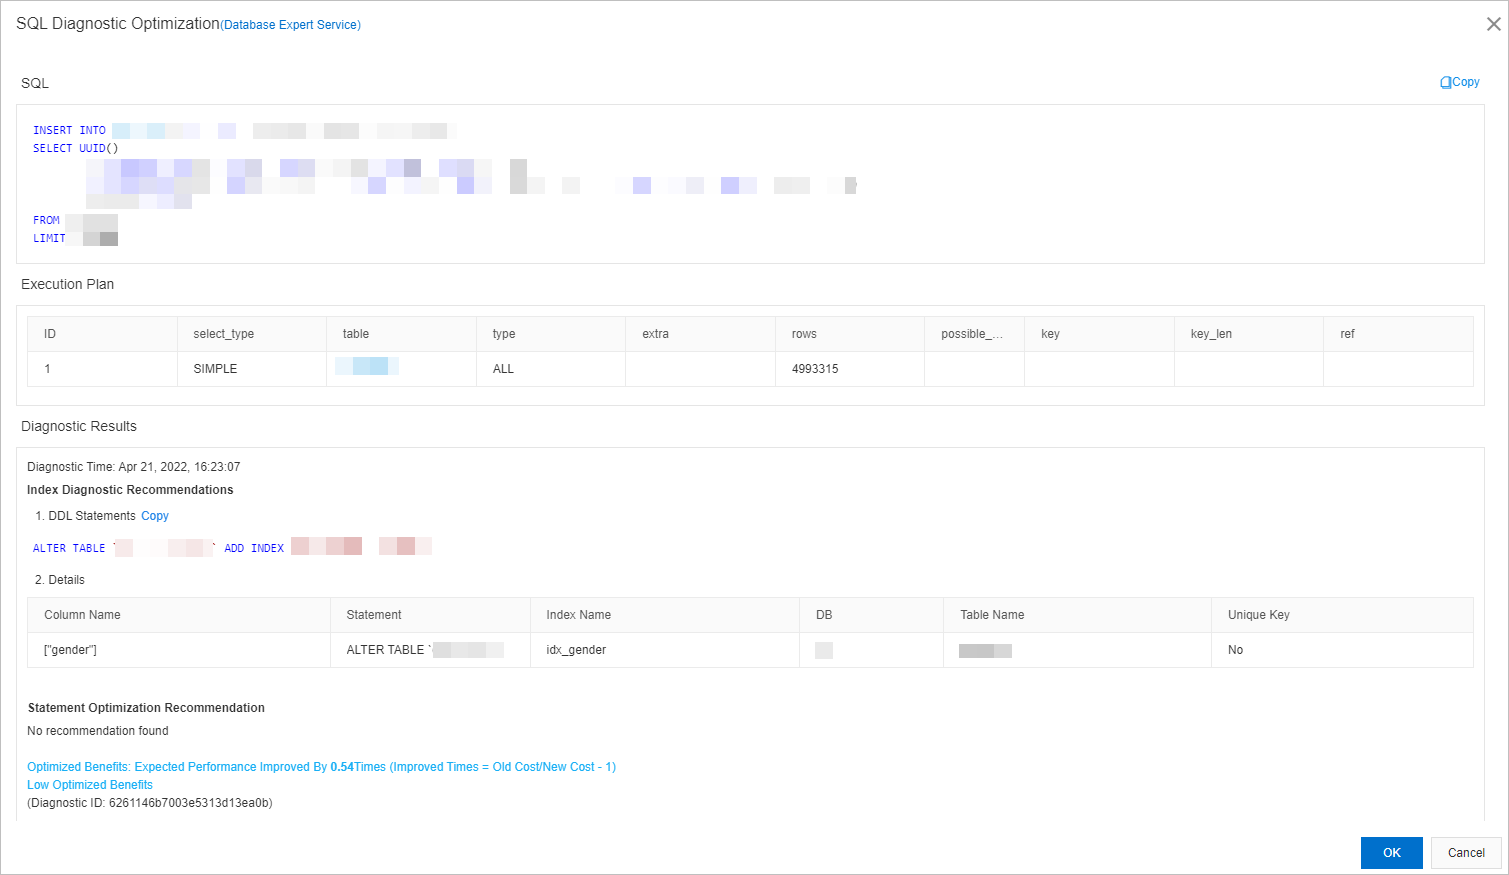Confirm with the OK button
1509x875 pixels.
click(1391, 853)
